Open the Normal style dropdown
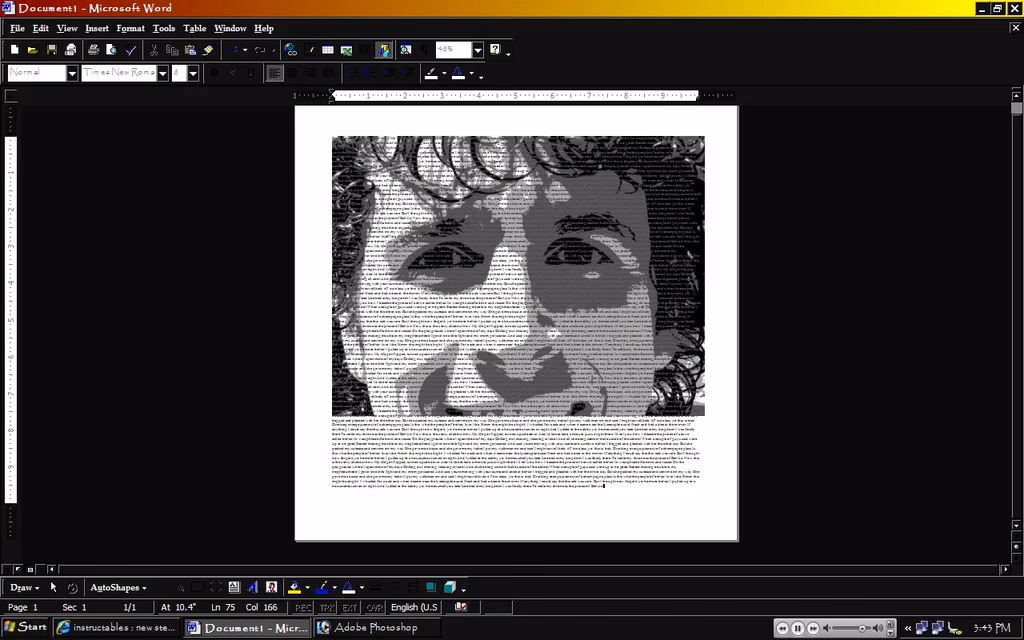This screenshot has height=640, width=1024. click(x=72, y=73)
